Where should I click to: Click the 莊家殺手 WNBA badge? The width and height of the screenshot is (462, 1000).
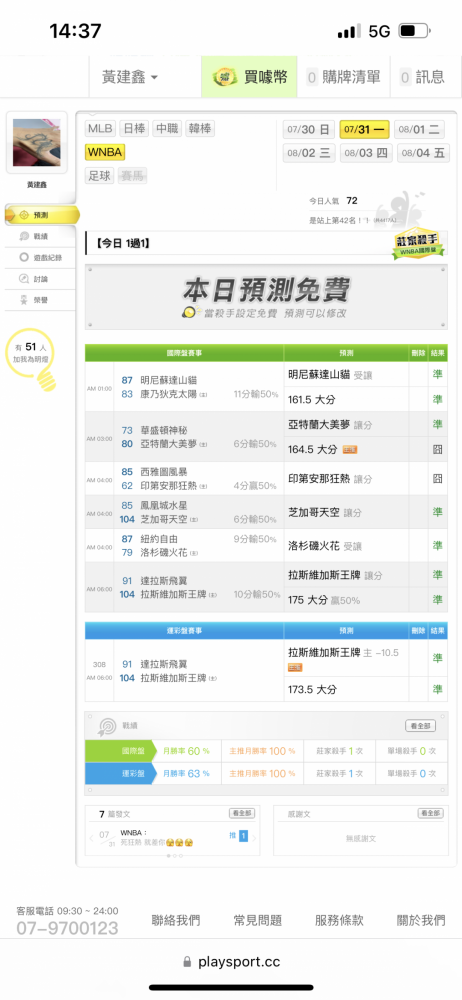pos(418,246)
